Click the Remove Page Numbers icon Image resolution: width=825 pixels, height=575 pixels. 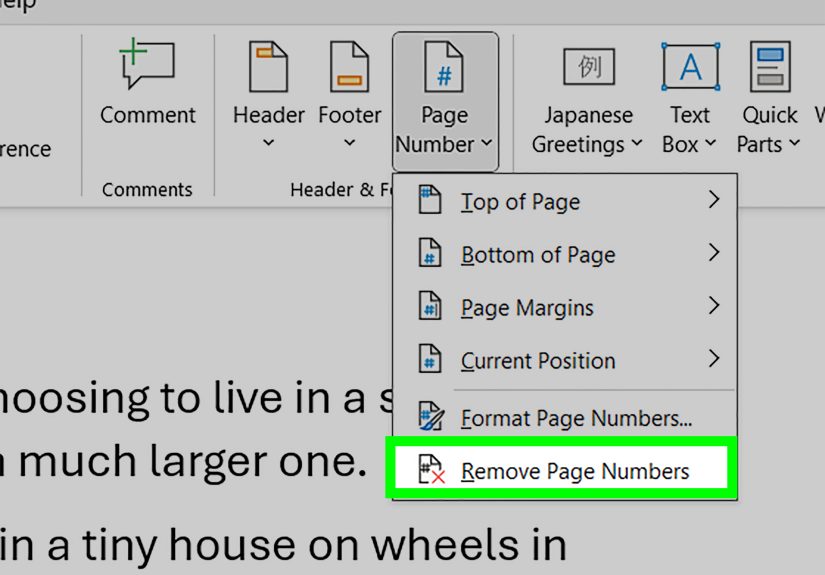tap(431, 470)
